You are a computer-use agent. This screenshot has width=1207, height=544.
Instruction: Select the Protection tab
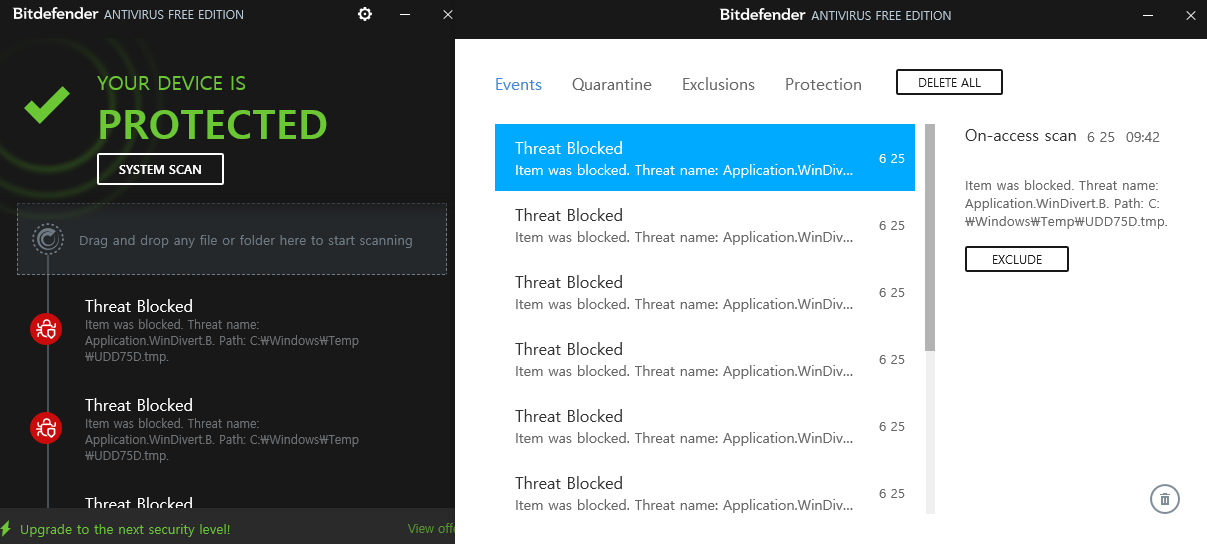click(x=823, y=84)
